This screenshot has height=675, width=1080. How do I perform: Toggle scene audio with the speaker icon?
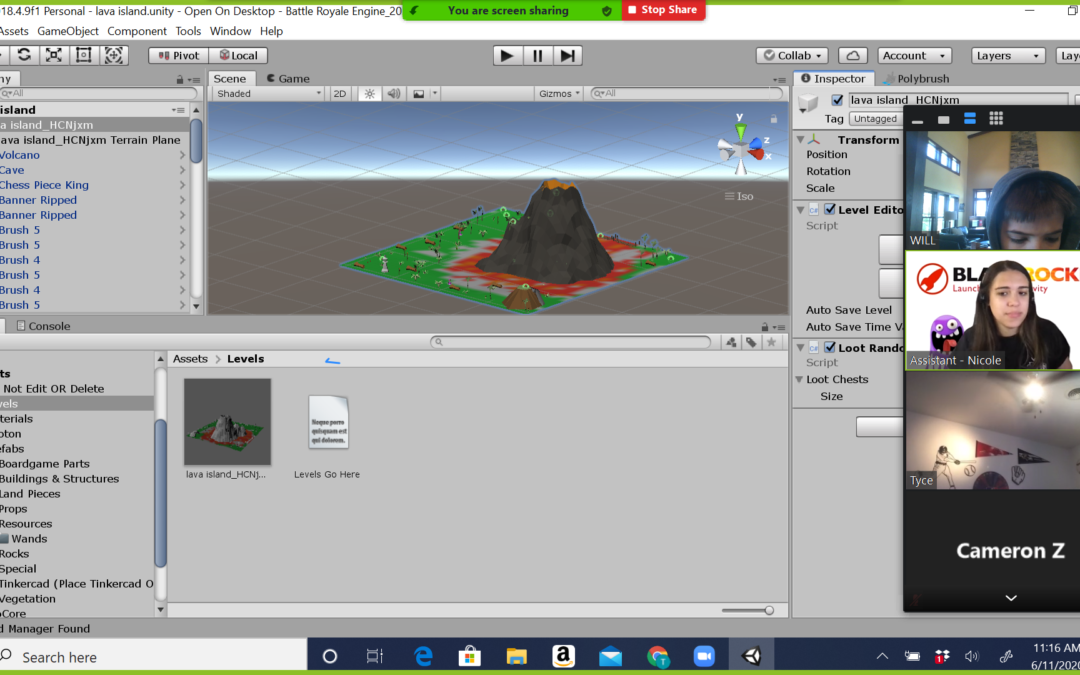point(393,94)
